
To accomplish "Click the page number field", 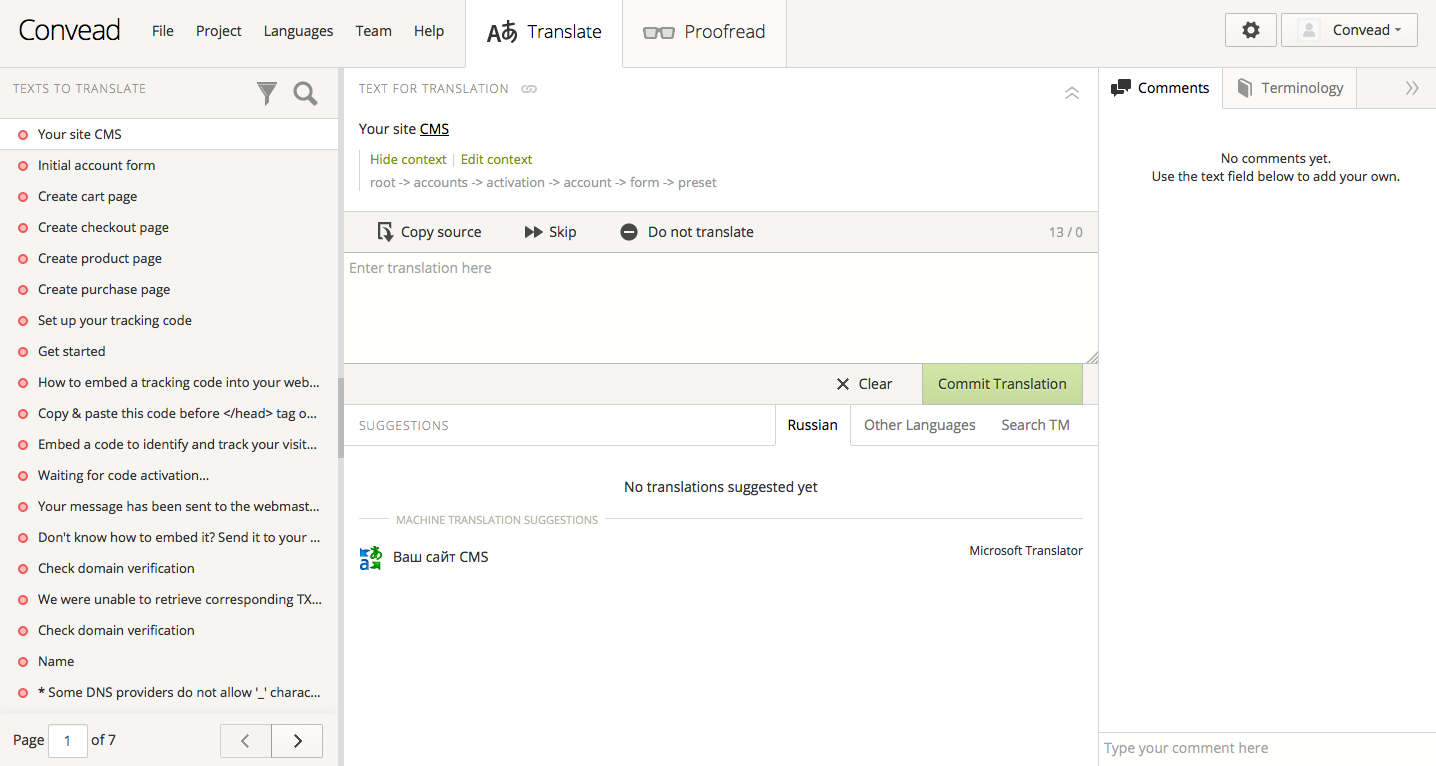I will point(68,741).
